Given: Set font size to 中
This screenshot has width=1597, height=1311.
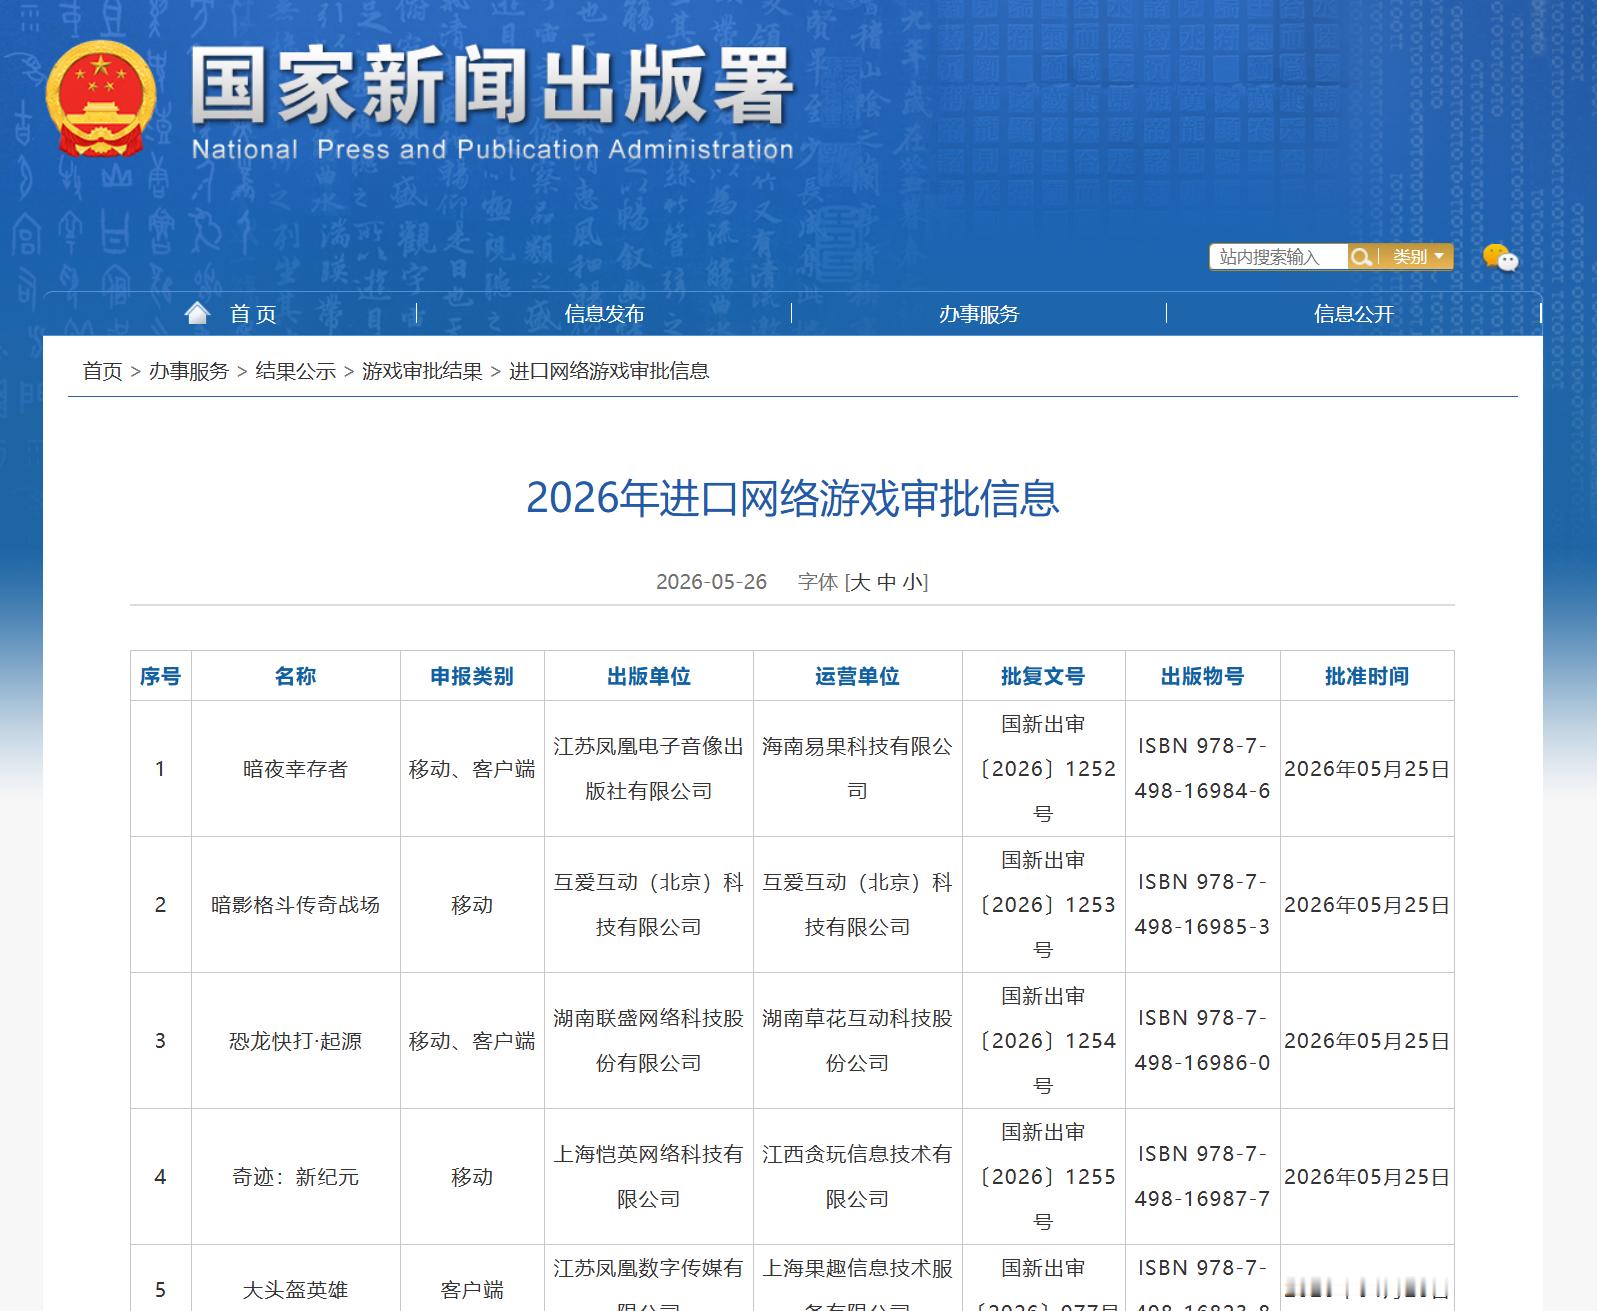Looking at the screenshot, I should pos(886,582).
